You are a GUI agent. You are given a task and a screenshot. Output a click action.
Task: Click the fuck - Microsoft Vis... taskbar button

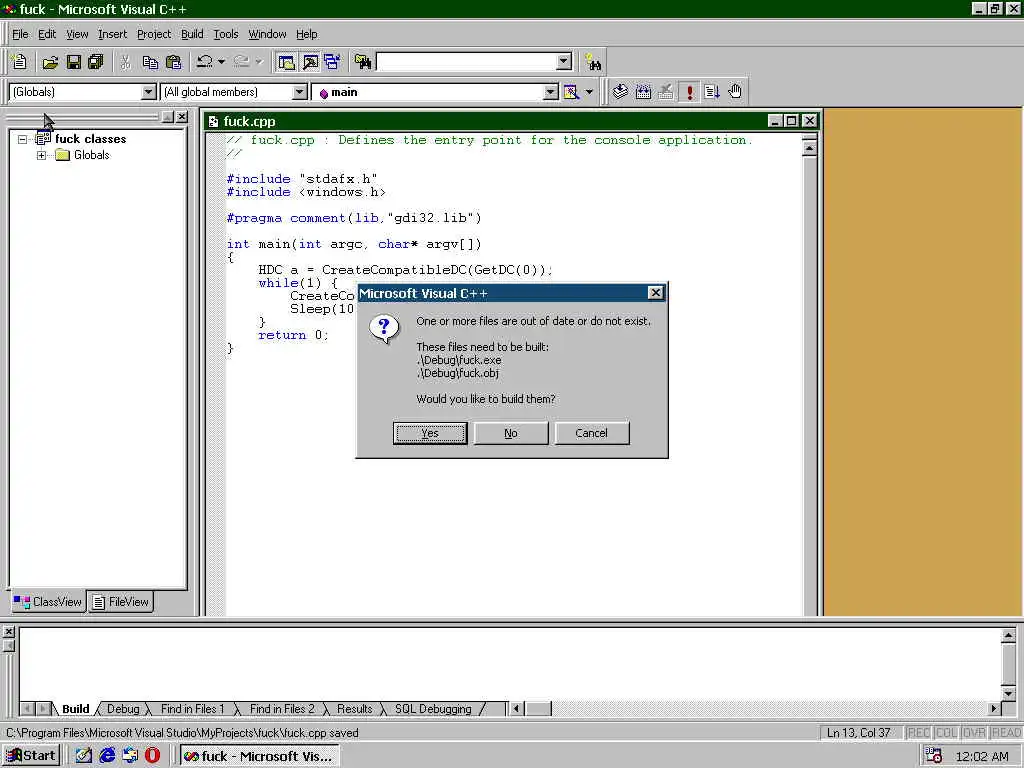tap(259, 756)
